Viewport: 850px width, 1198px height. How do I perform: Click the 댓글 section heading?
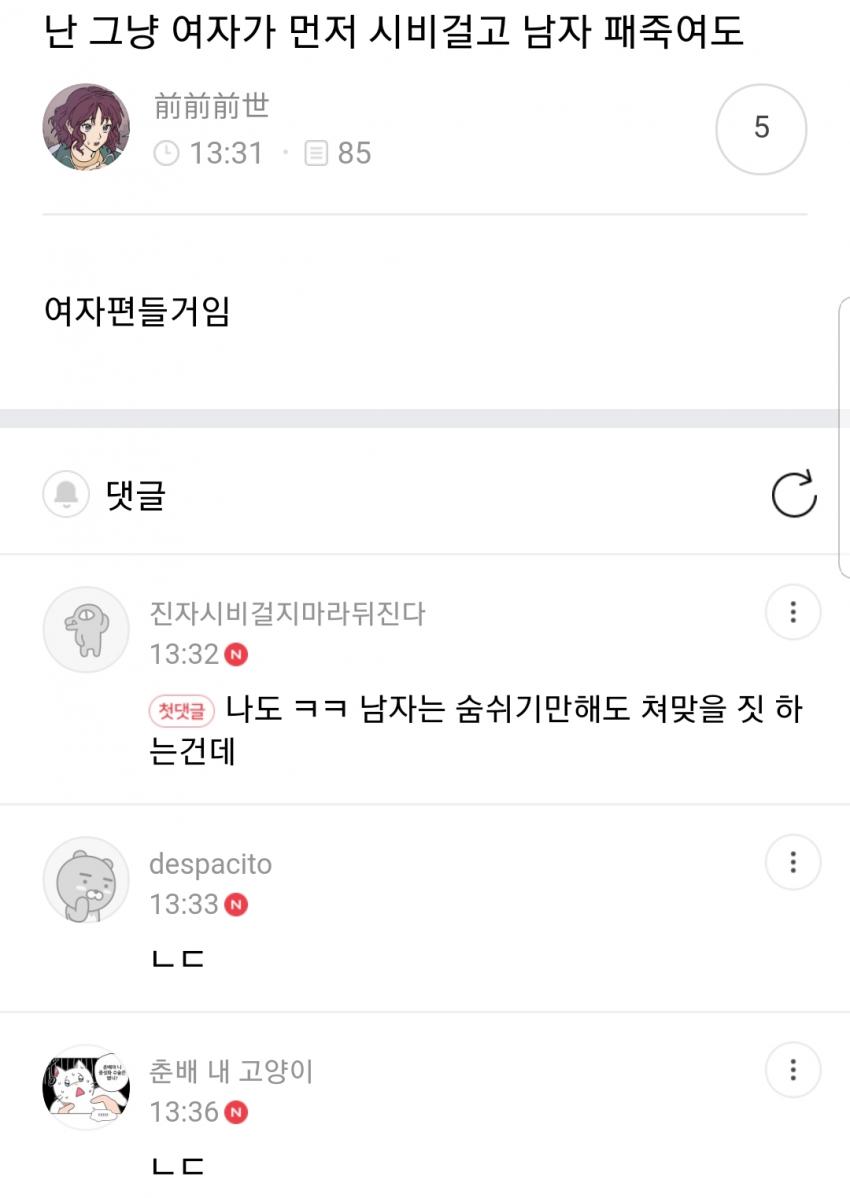point(135,495)
